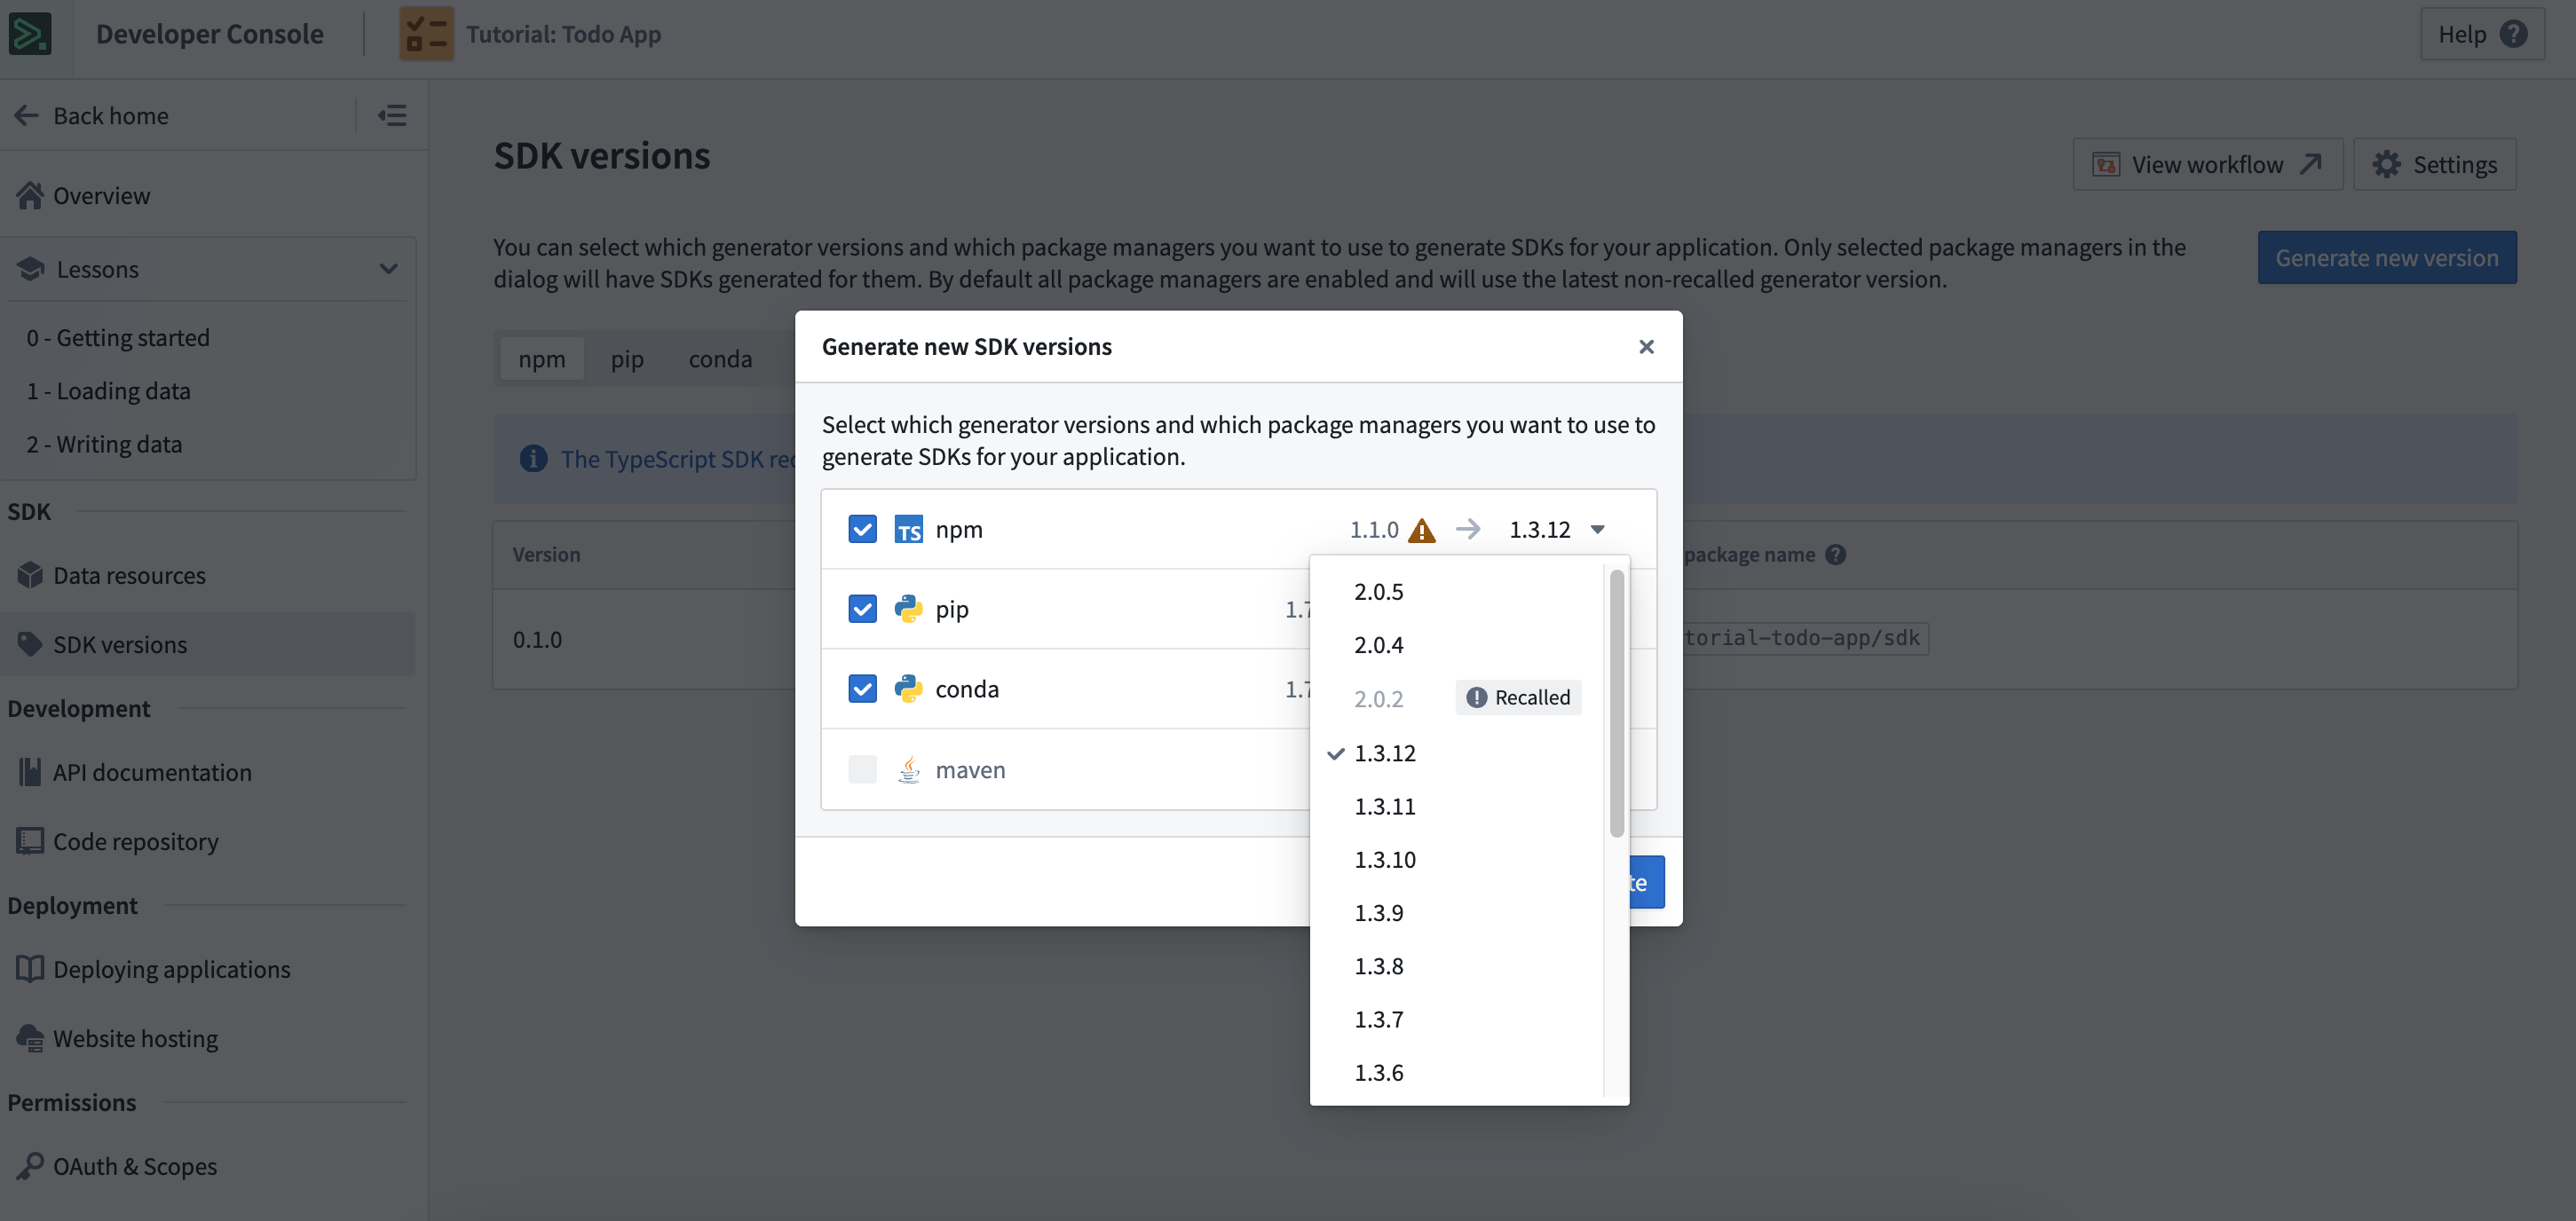
Task: Select version 1.3.12 from dropdown
Action: 1385,752
